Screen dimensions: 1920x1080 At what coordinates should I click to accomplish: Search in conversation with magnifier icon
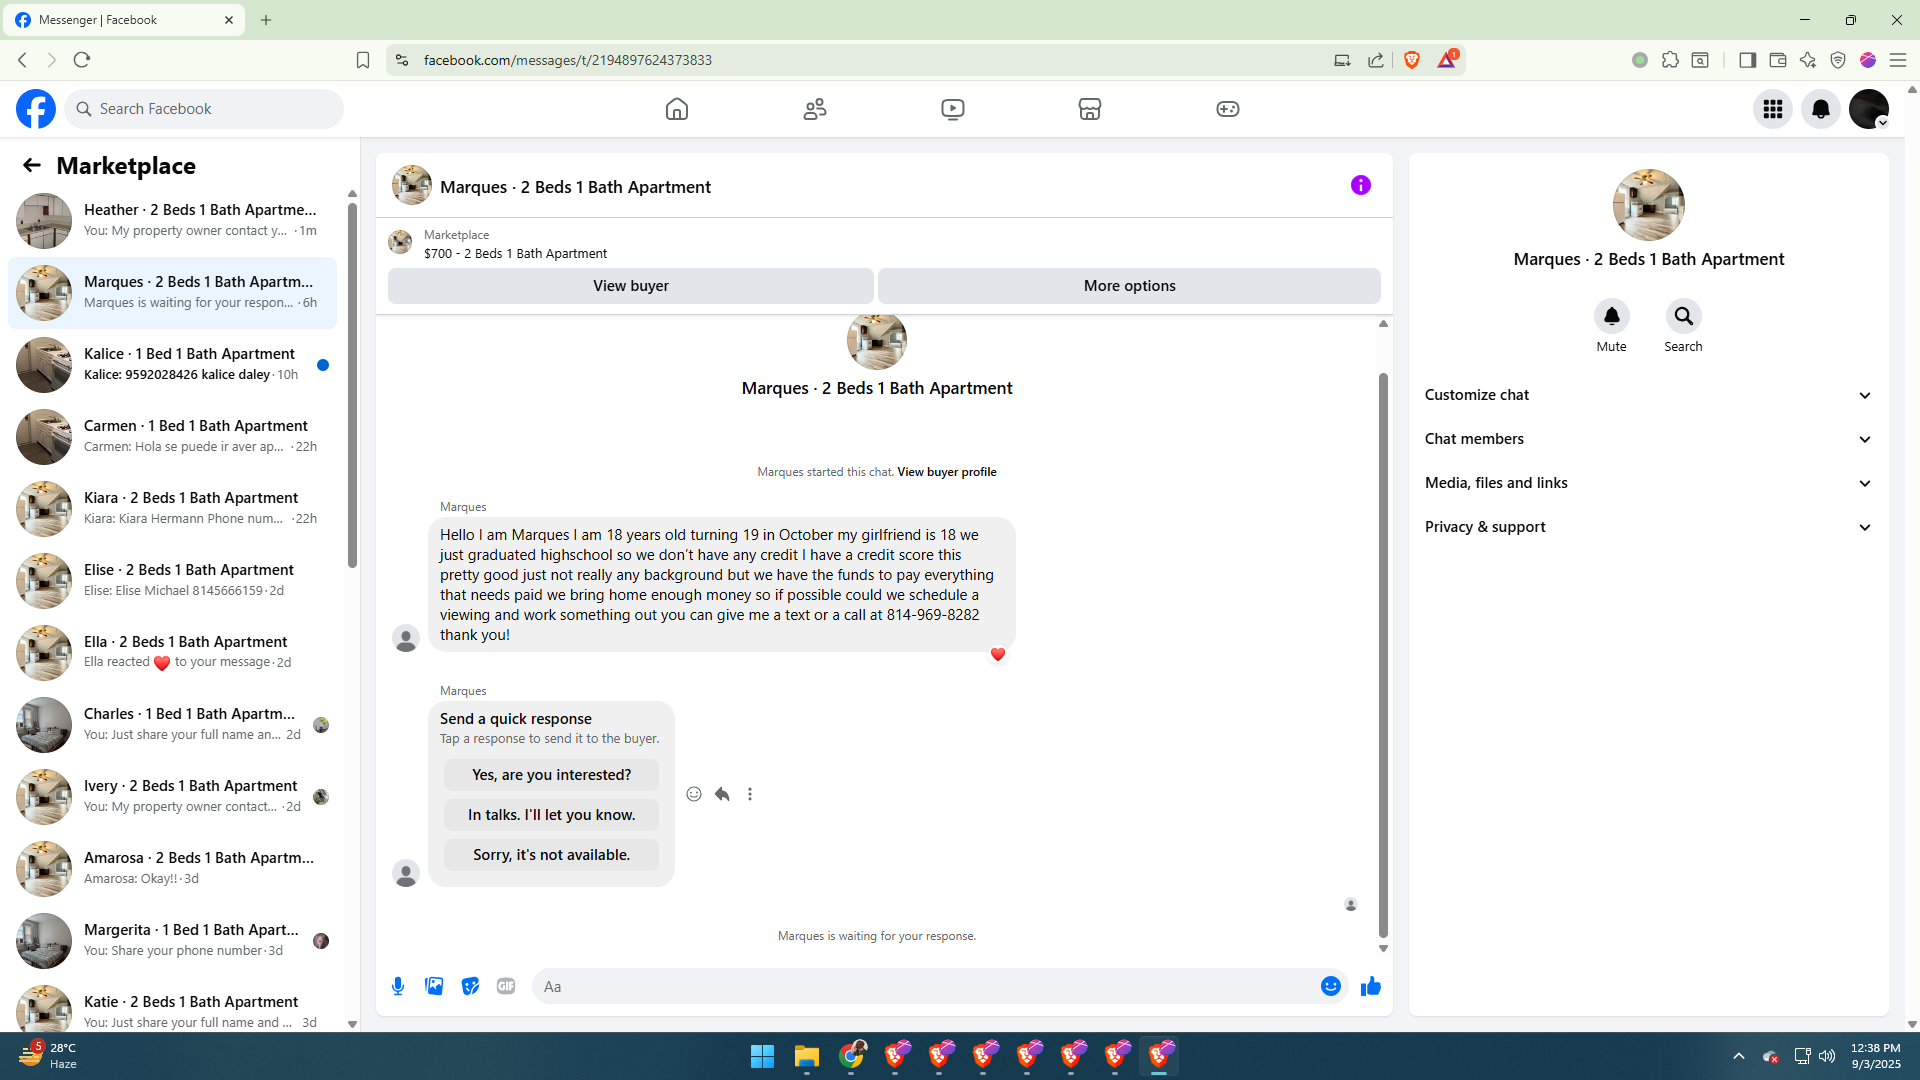tap(1684, 317)
